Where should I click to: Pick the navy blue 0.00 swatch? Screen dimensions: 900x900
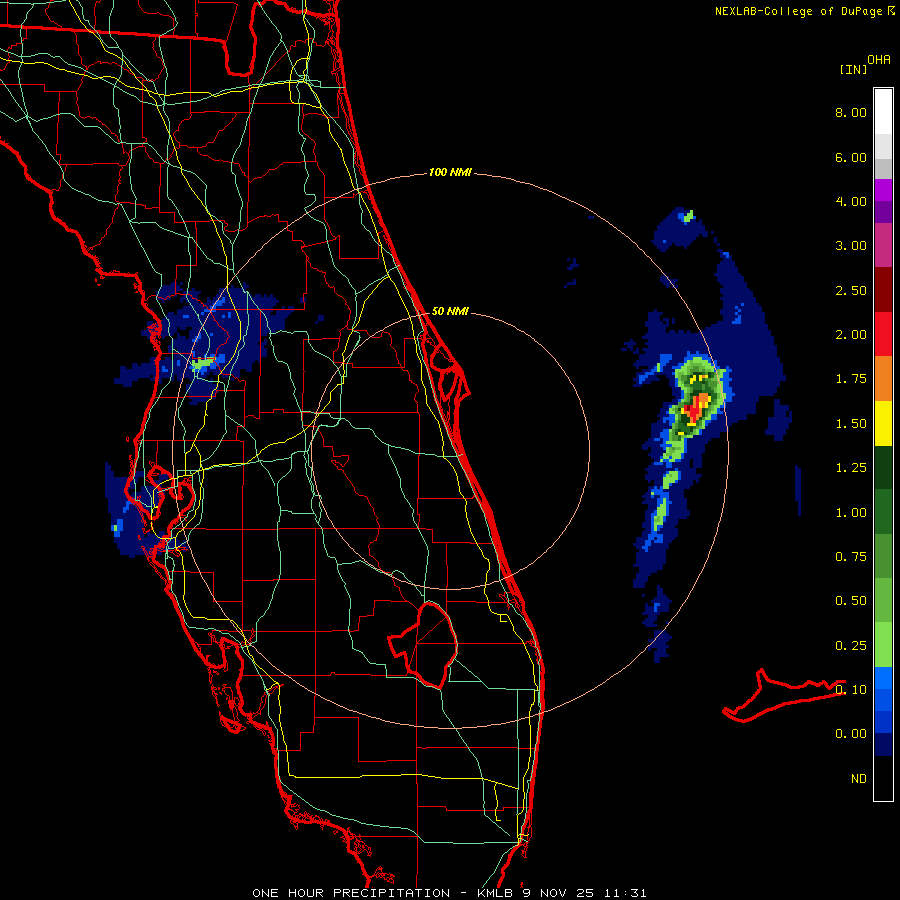point(883,745)
